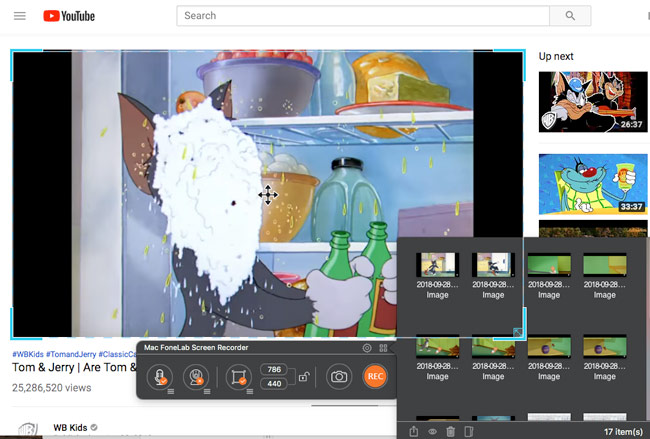The width and height of the screenshot is (650, 439).
Task: Delete the item with the trash icon
Action: click(x=451, y=432)
